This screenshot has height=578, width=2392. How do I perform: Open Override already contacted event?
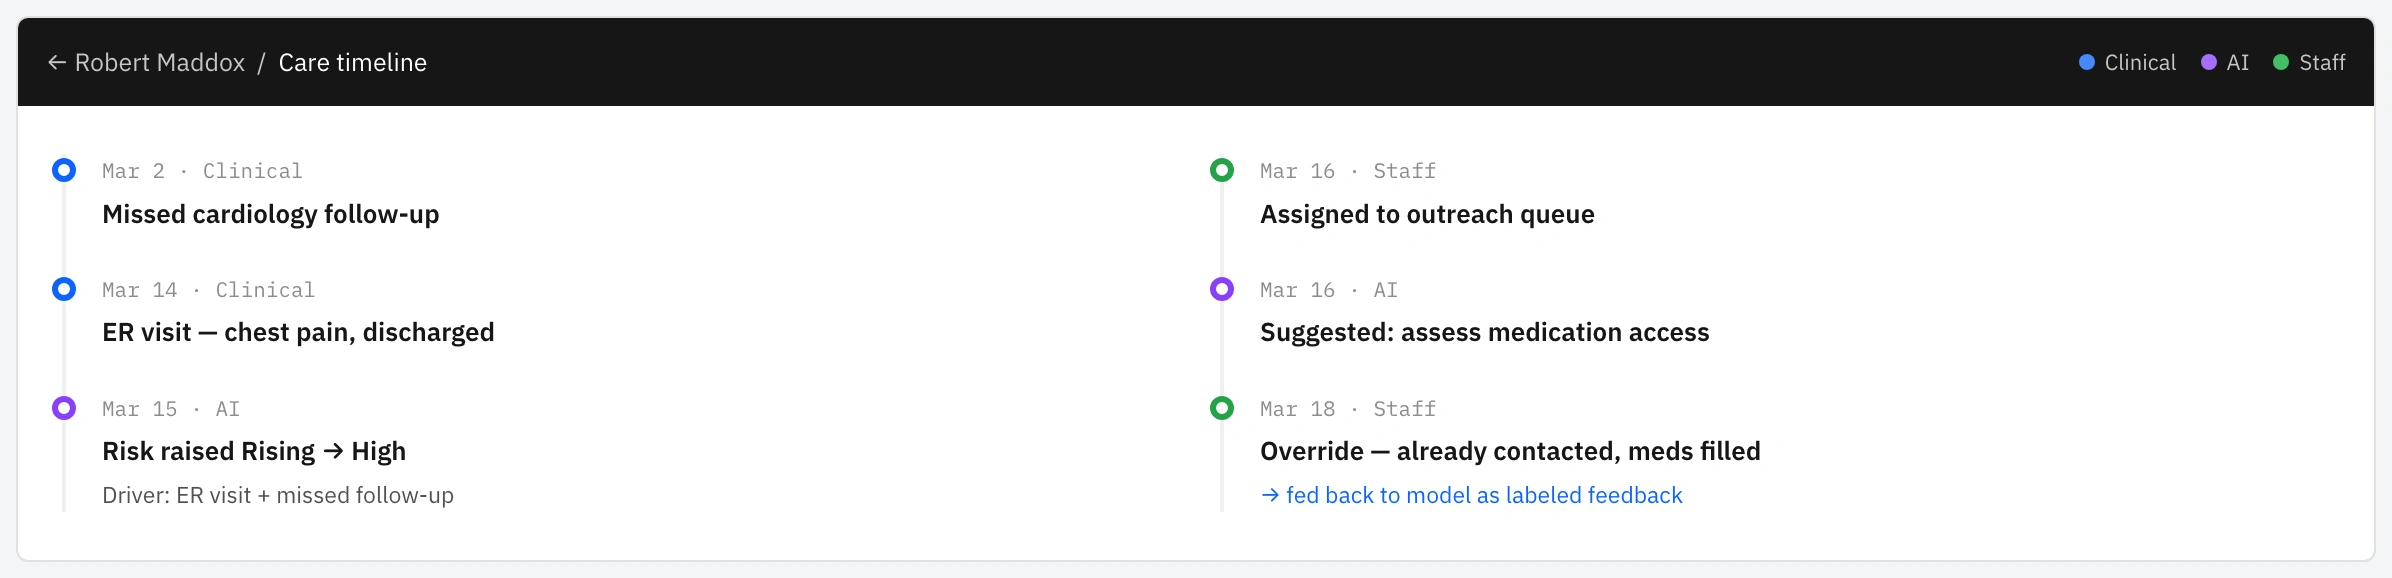[x=1510, y=451]
